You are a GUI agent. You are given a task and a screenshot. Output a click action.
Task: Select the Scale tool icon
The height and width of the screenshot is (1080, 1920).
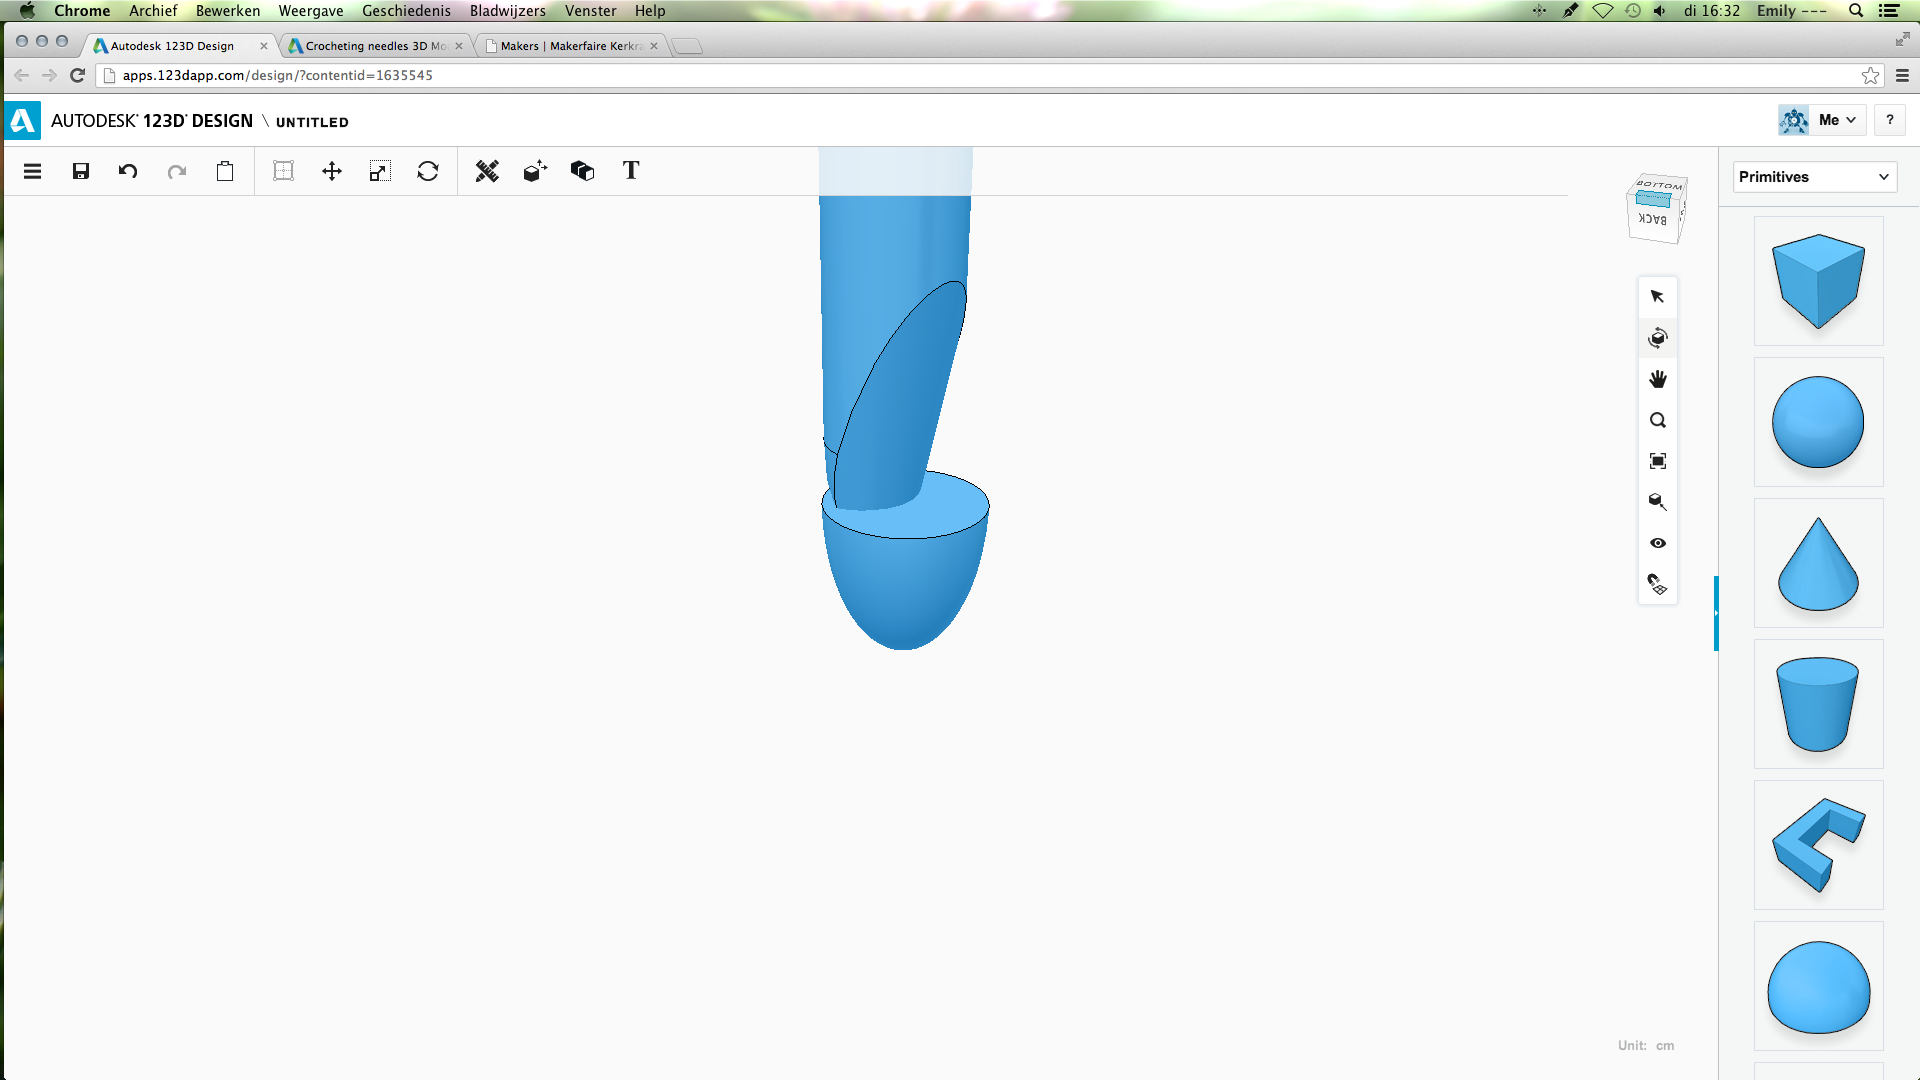pyautogui.click(x=379, y=171)
